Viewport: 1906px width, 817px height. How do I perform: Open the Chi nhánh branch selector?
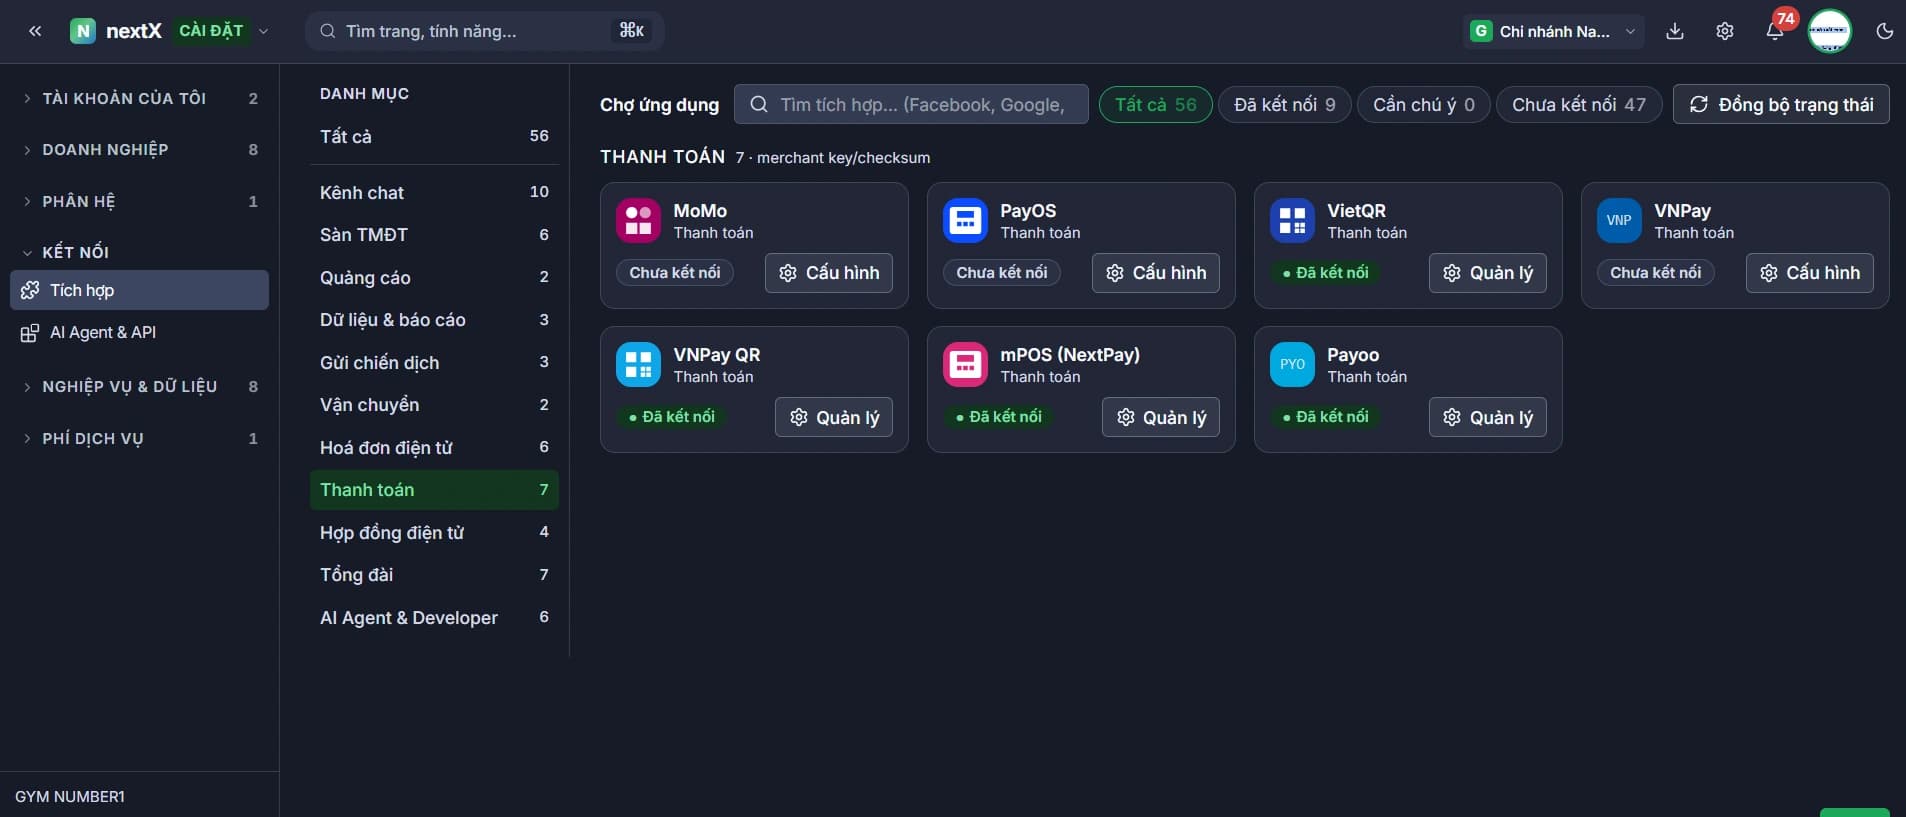1553,31
